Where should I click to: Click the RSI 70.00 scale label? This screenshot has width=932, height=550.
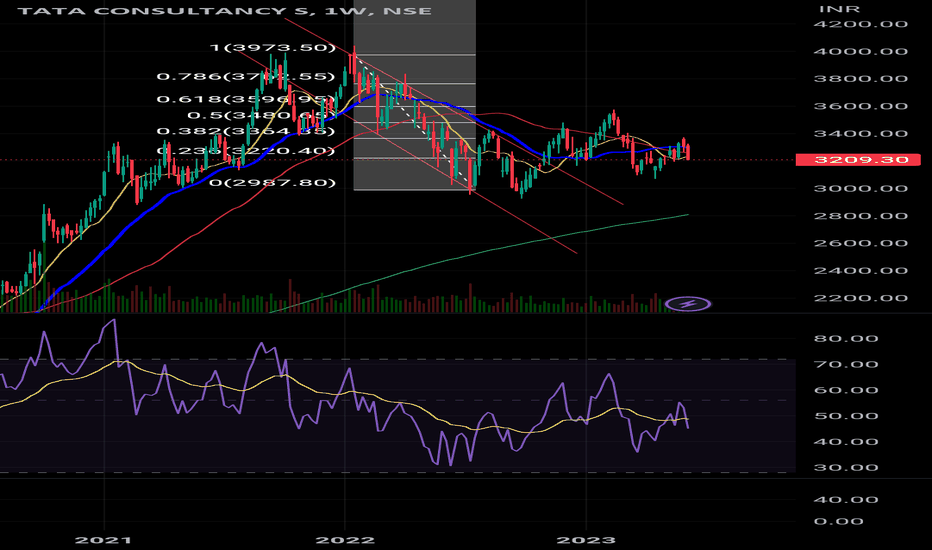[x=846, y=364]
